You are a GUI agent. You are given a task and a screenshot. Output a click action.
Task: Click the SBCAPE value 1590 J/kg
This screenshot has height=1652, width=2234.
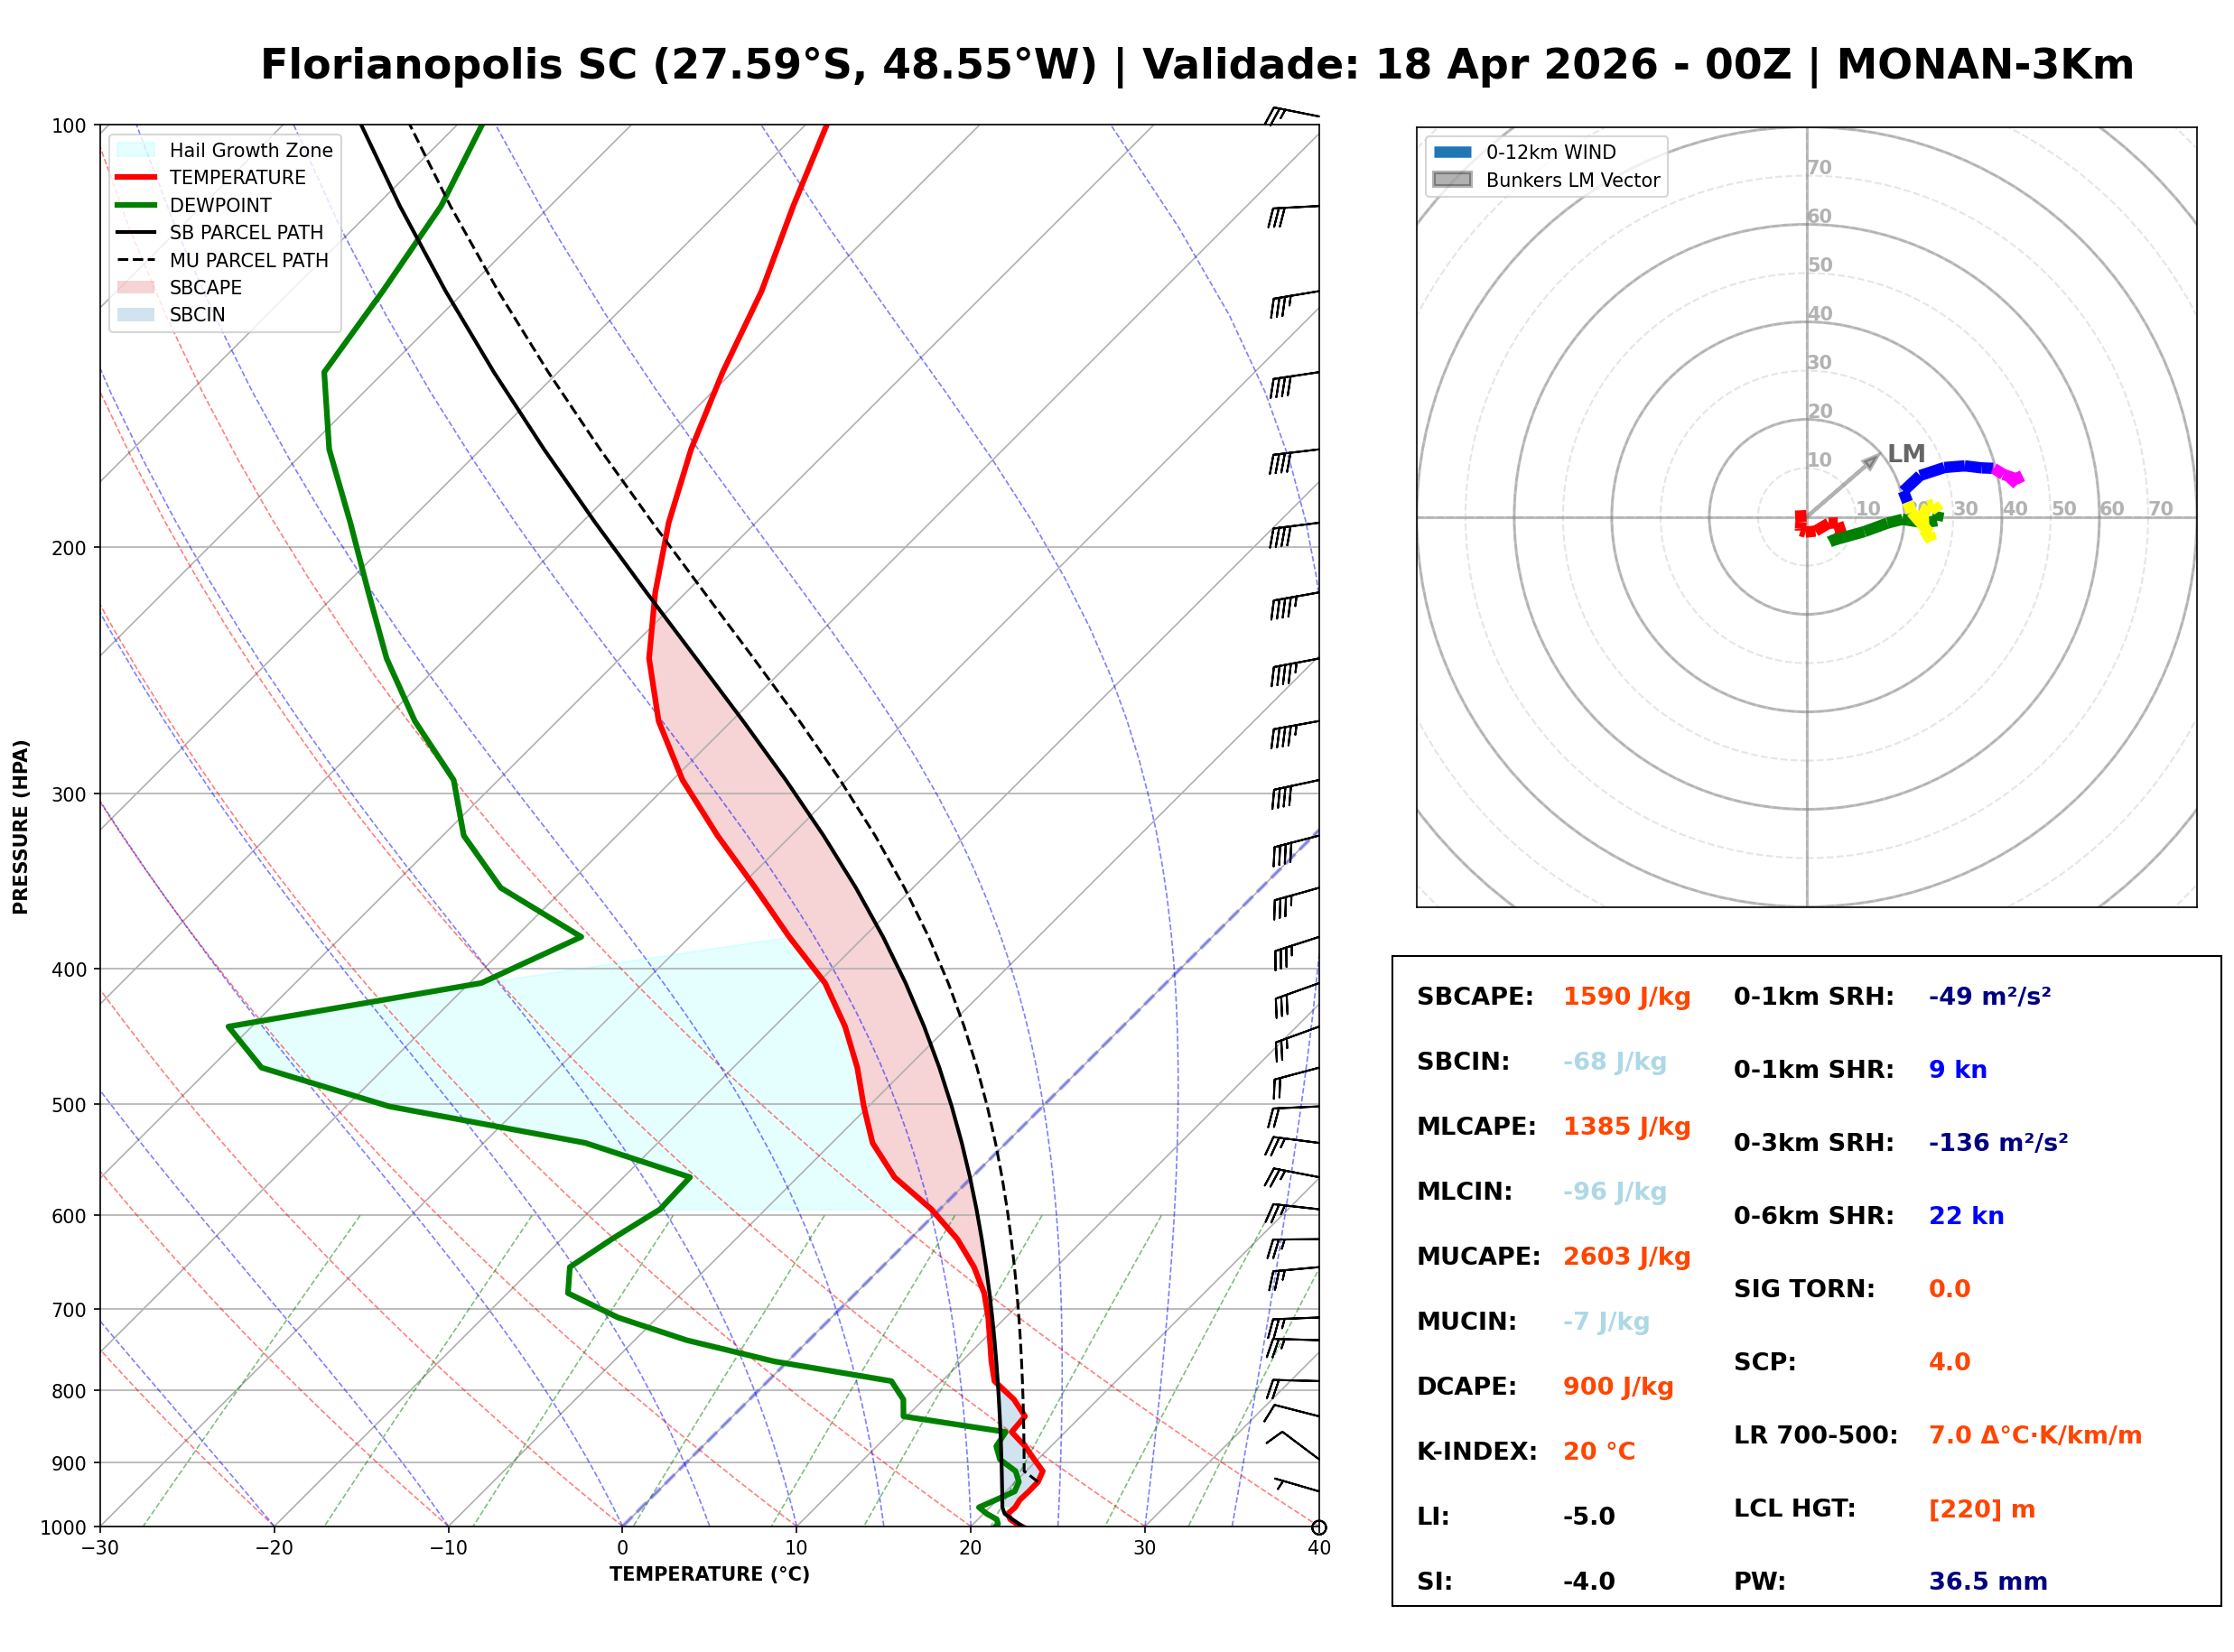(1627, 997)
